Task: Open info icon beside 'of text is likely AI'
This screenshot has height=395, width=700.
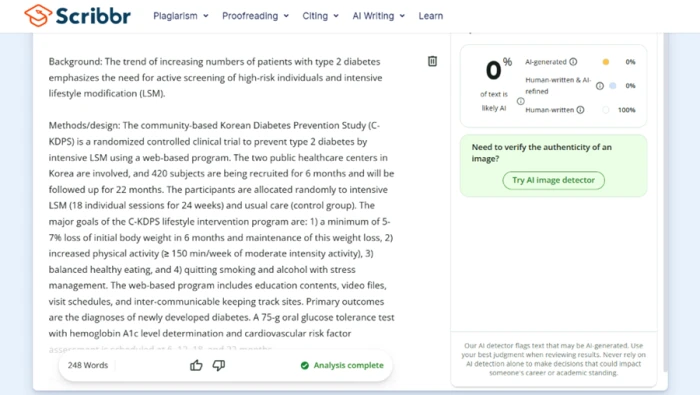Action: [521, 101]
